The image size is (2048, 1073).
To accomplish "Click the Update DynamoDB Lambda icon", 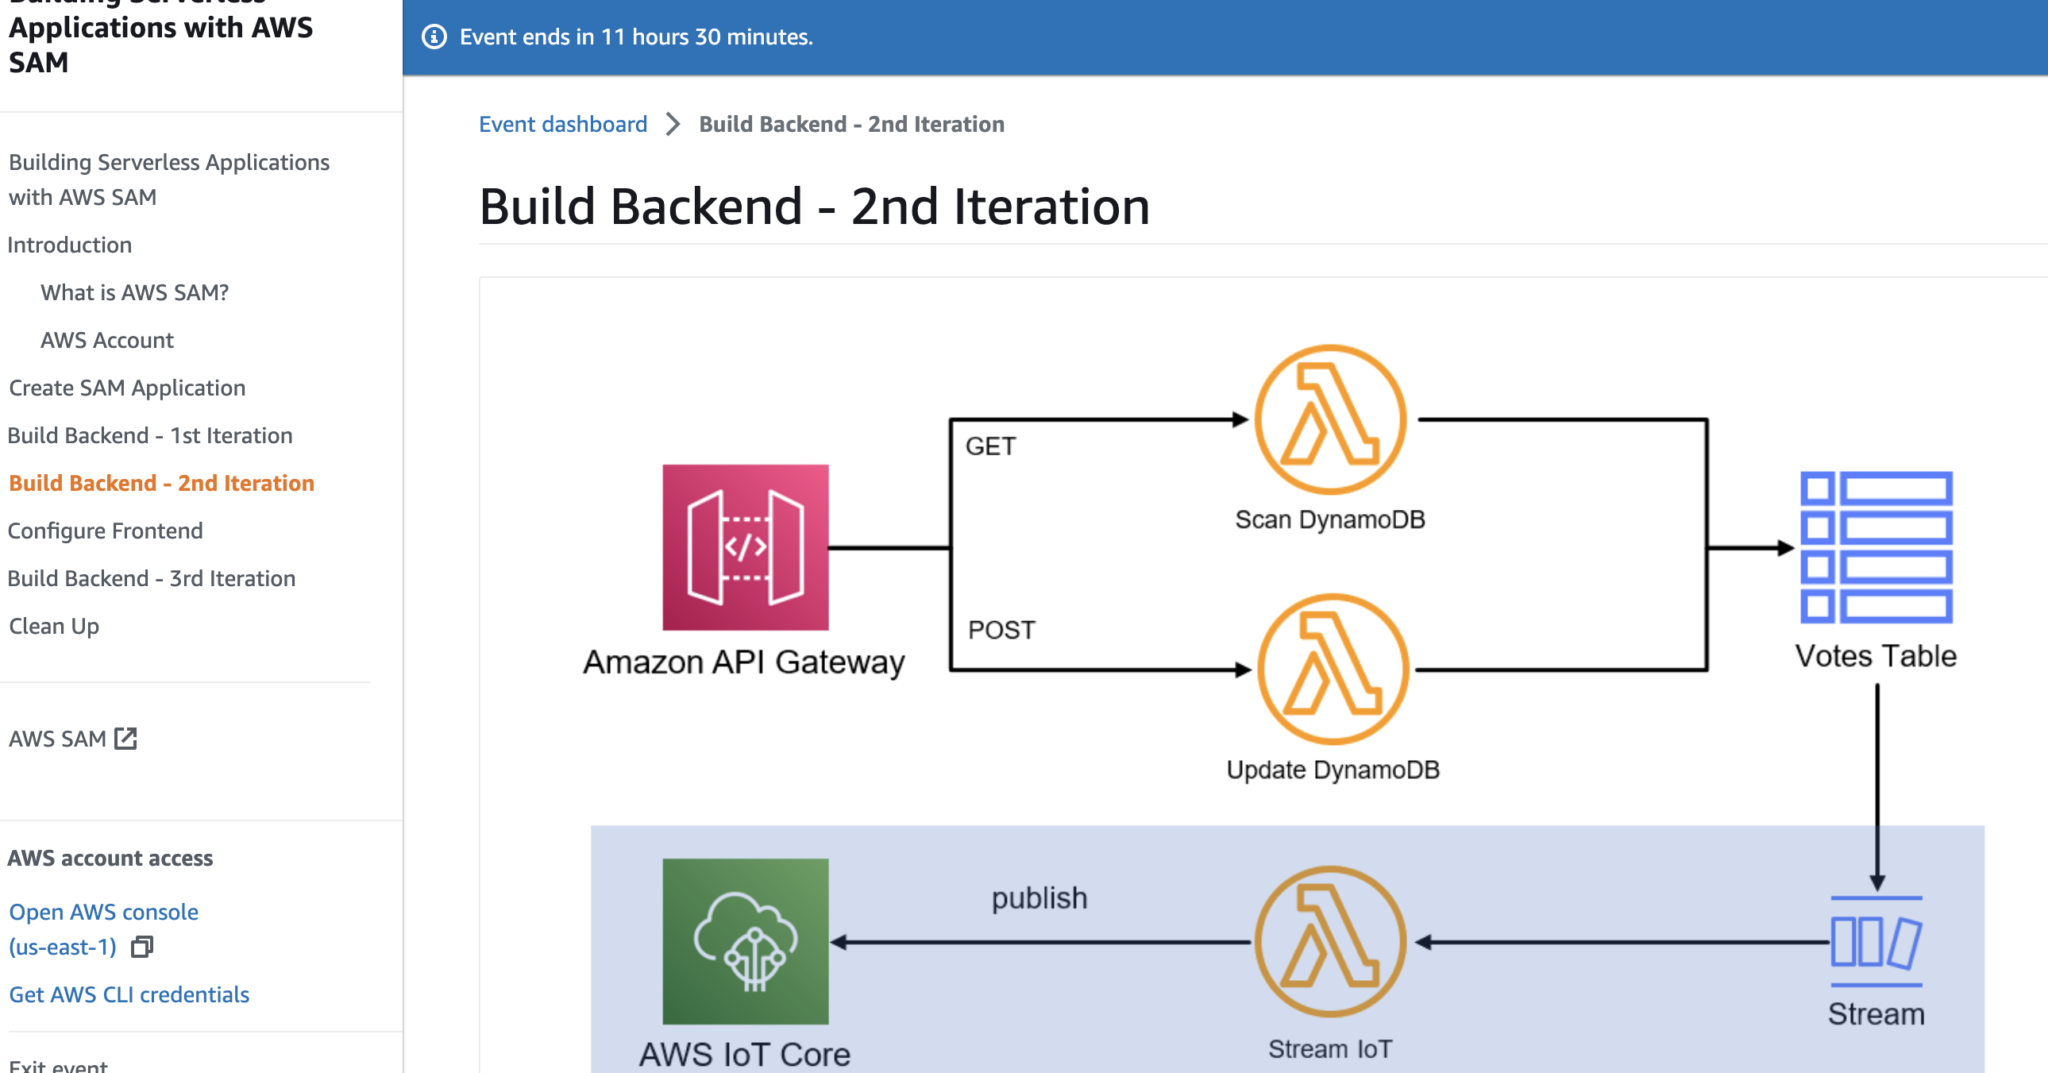I will (1333, 670).
